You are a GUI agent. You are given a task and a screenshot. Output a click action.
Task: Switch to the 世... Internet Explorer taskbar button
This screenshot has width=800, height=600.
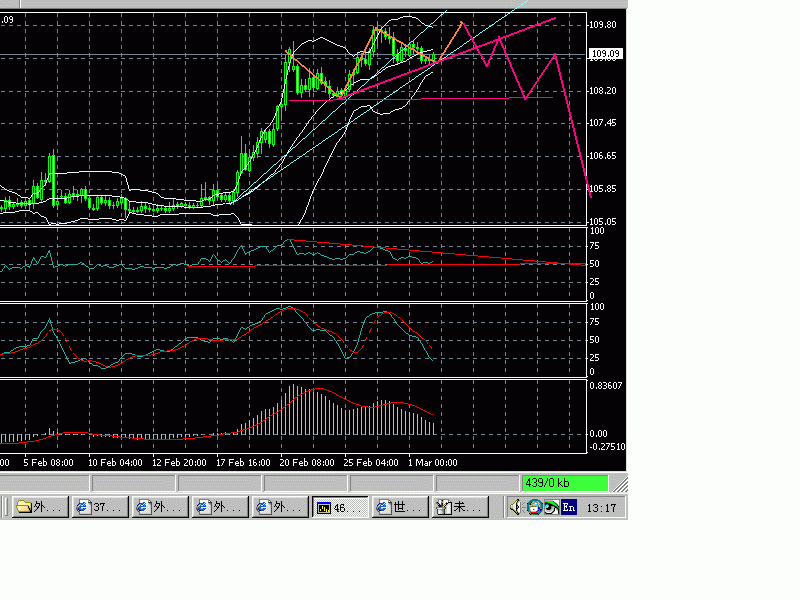click(400, 507)
